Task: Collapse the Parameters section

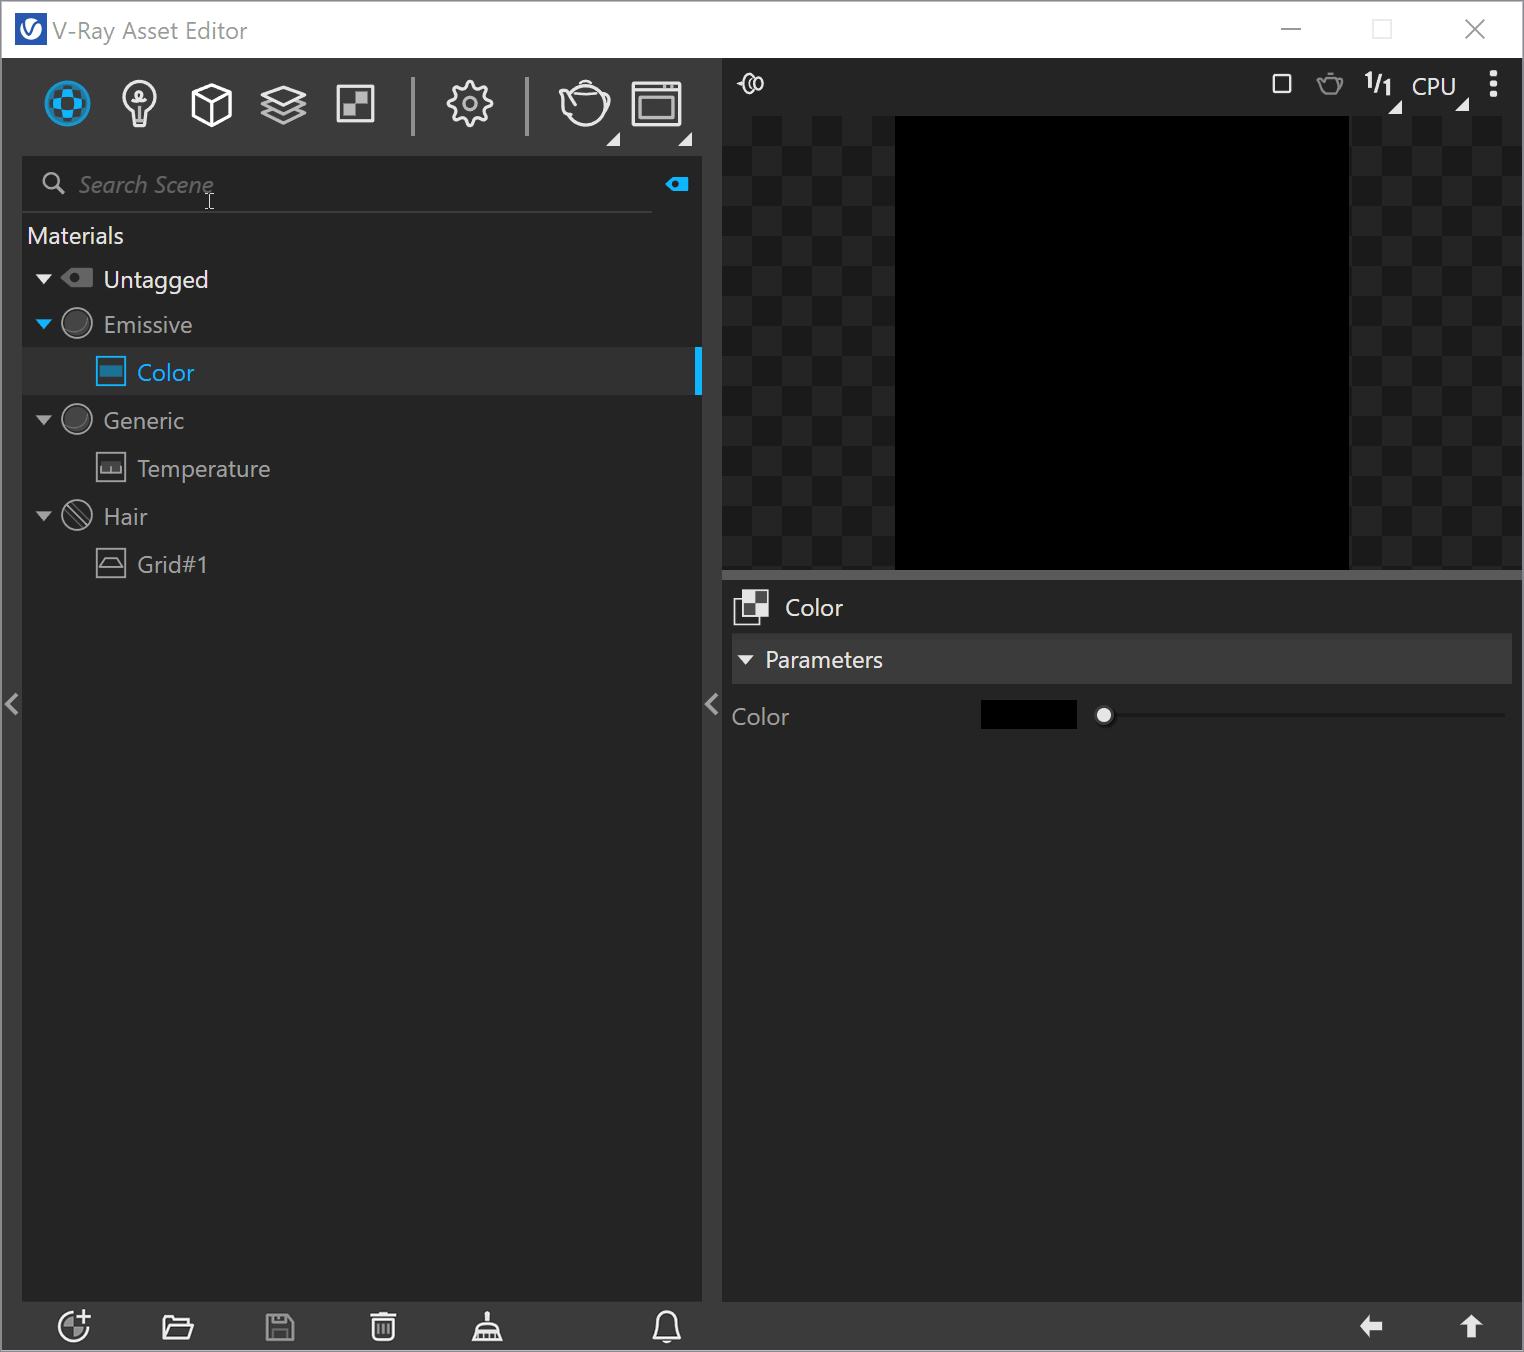Action: pyautogui.click(x=745, y=660)
